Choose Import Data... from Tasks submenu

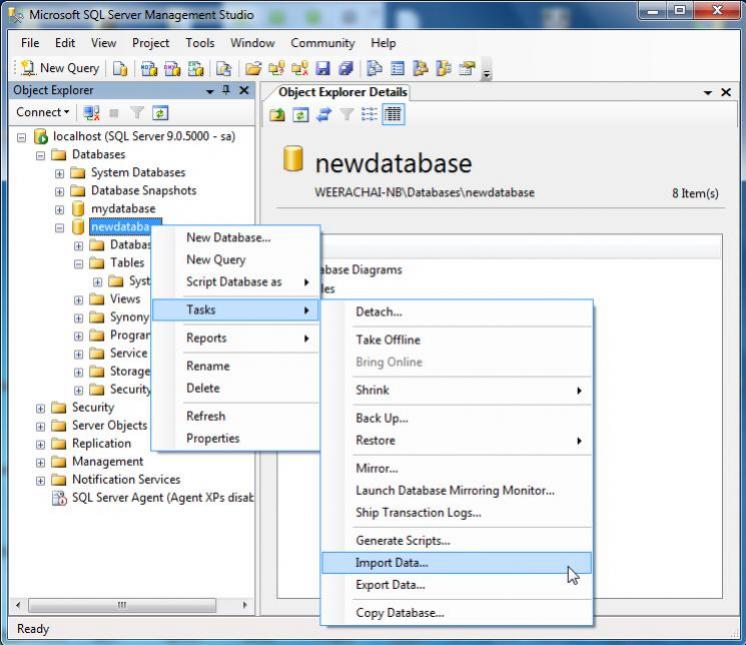tap(457, 563)
